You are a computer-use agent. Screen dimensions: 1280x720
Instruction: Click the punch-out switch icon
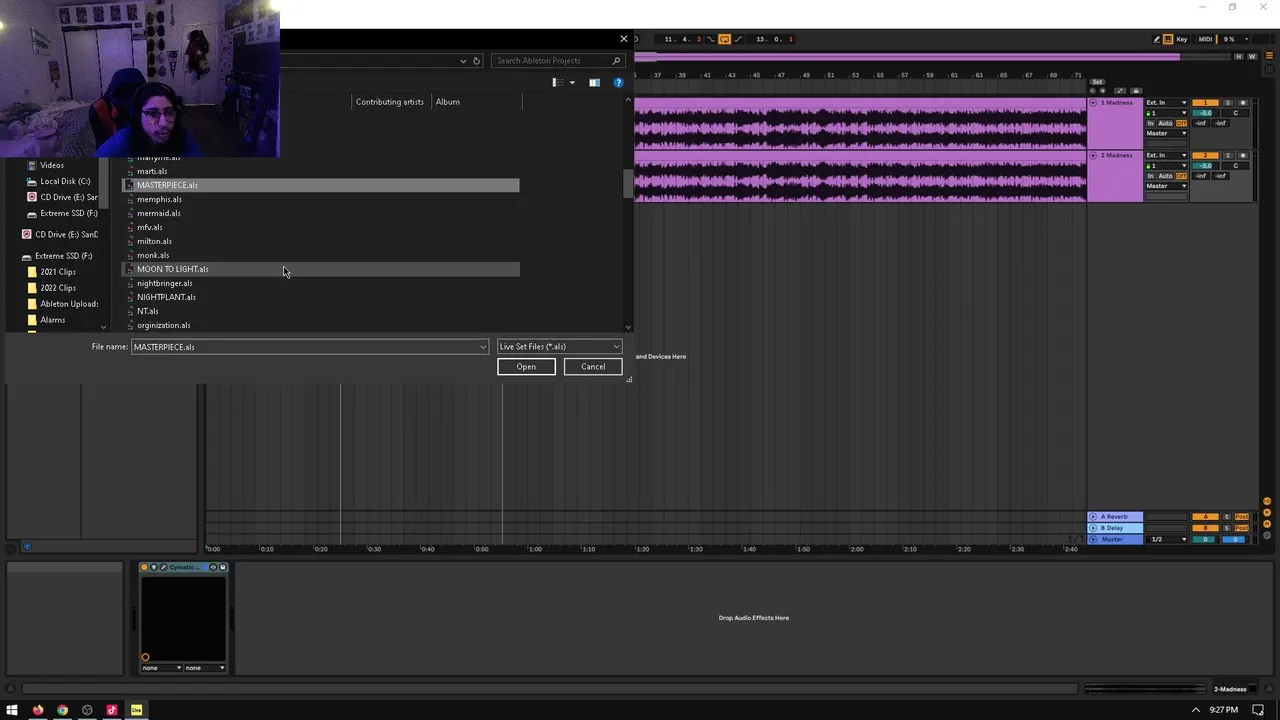tap(737, 39)
